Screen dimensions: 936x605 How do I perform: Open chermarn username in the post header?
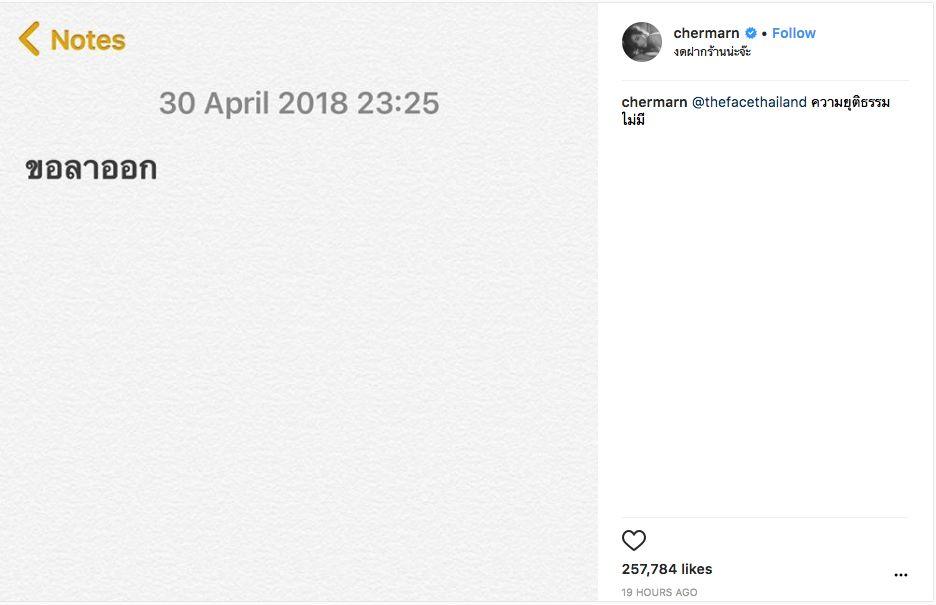(706, 33)
